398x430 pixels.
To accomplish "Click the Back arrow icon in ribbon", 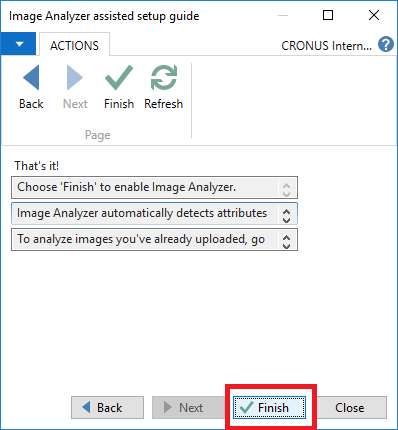I will pos(31,78).
